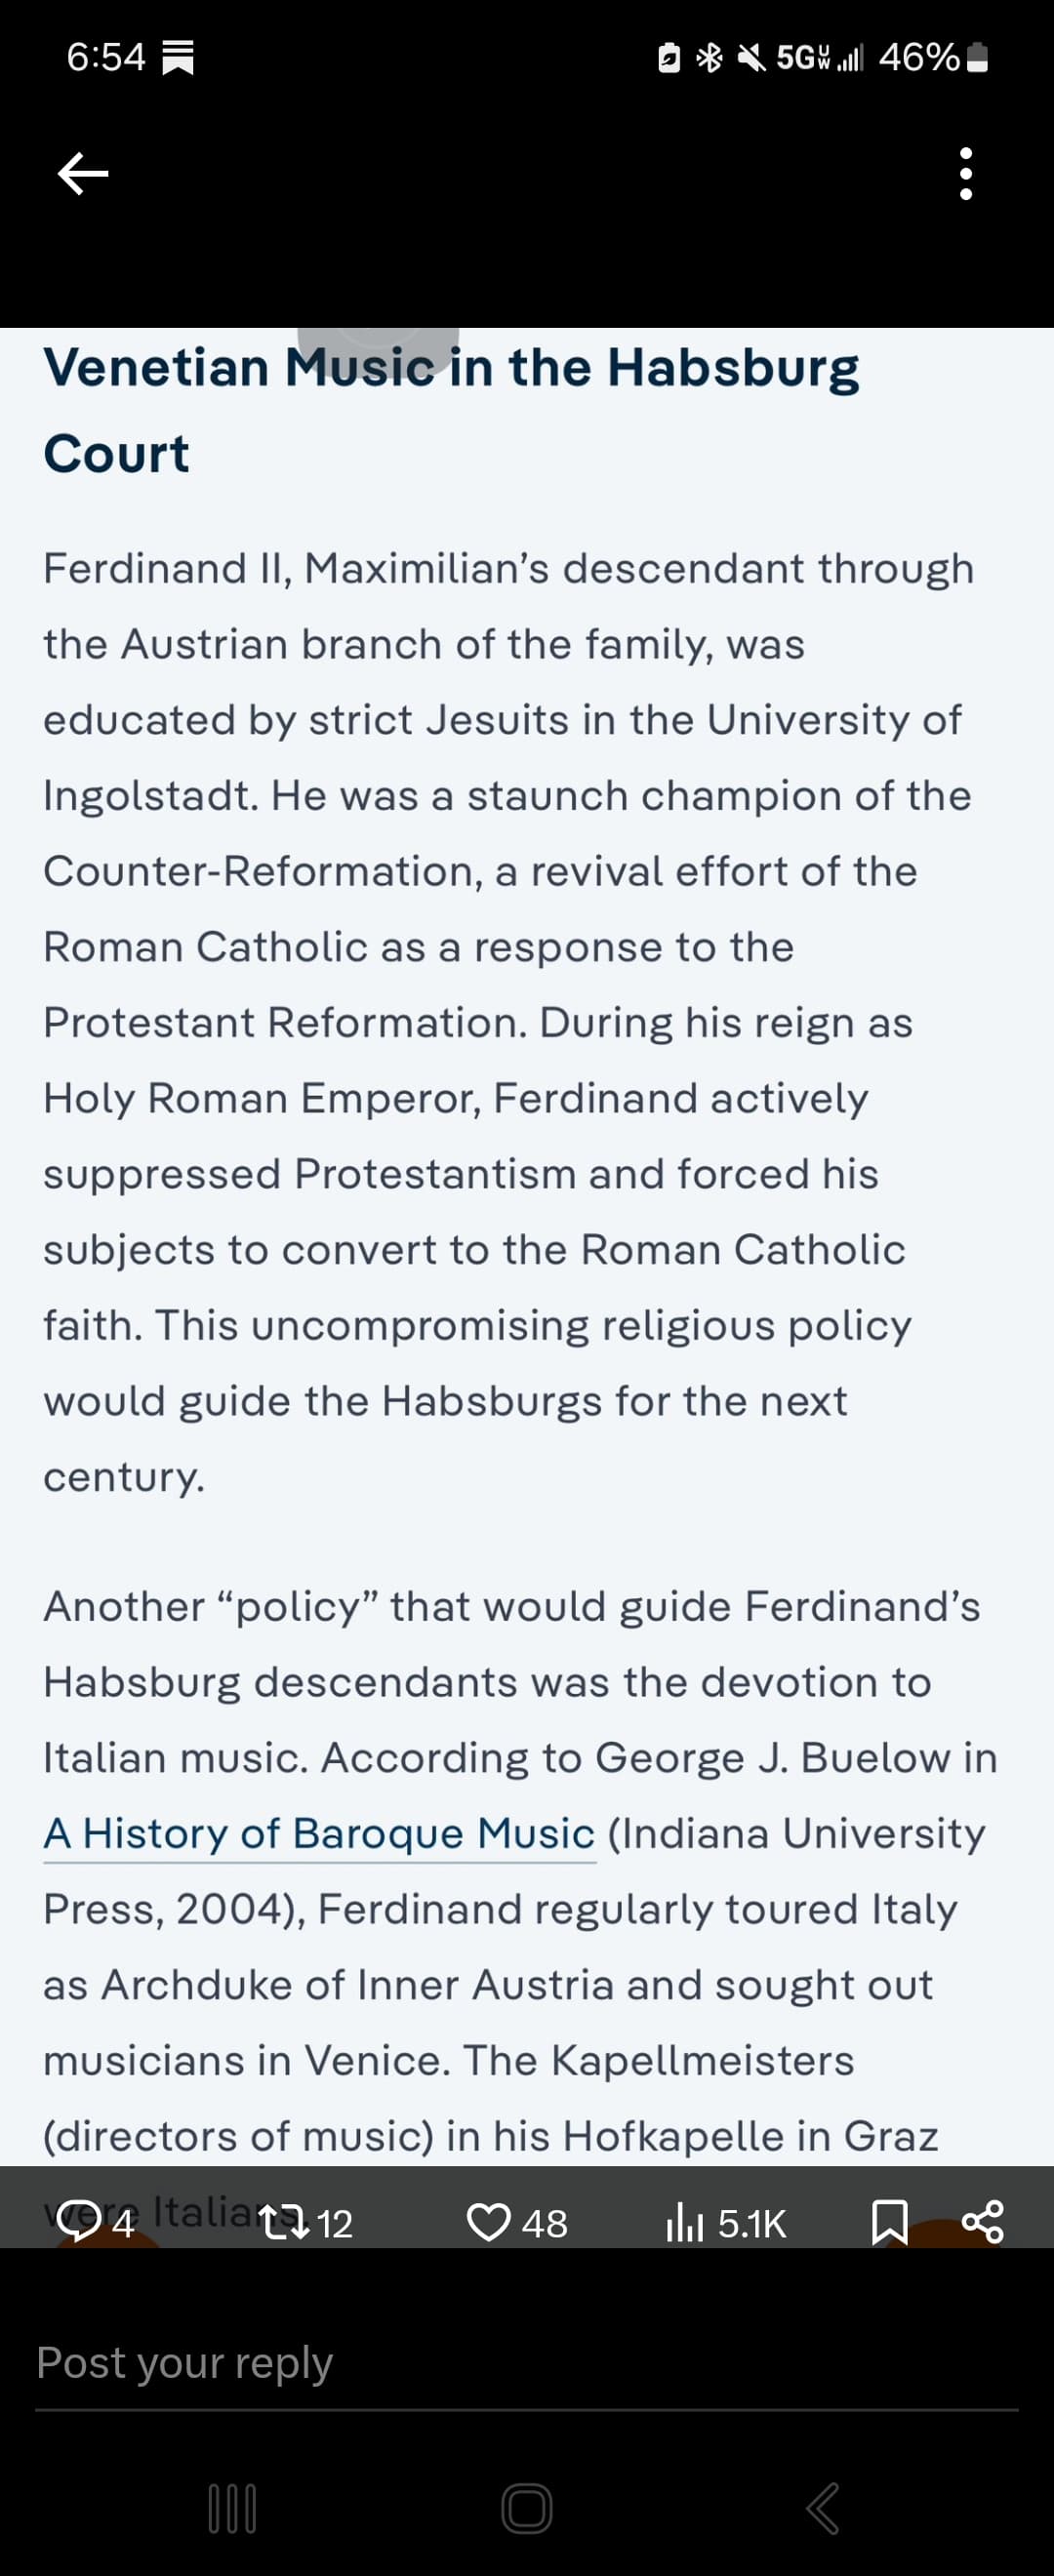Tap the 5G signal strength indicator
Viewport: 1054px width, 2576px height.
click(x=819, y=58)
